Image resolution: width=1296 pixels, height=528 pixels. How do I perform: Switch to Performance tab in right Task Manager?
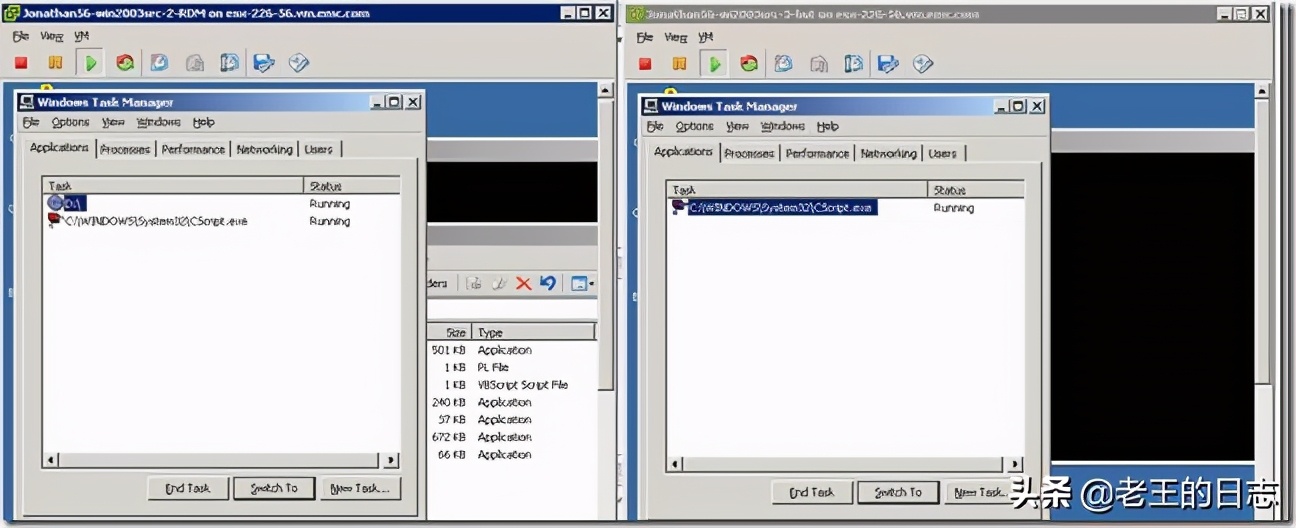coord(817,153)
